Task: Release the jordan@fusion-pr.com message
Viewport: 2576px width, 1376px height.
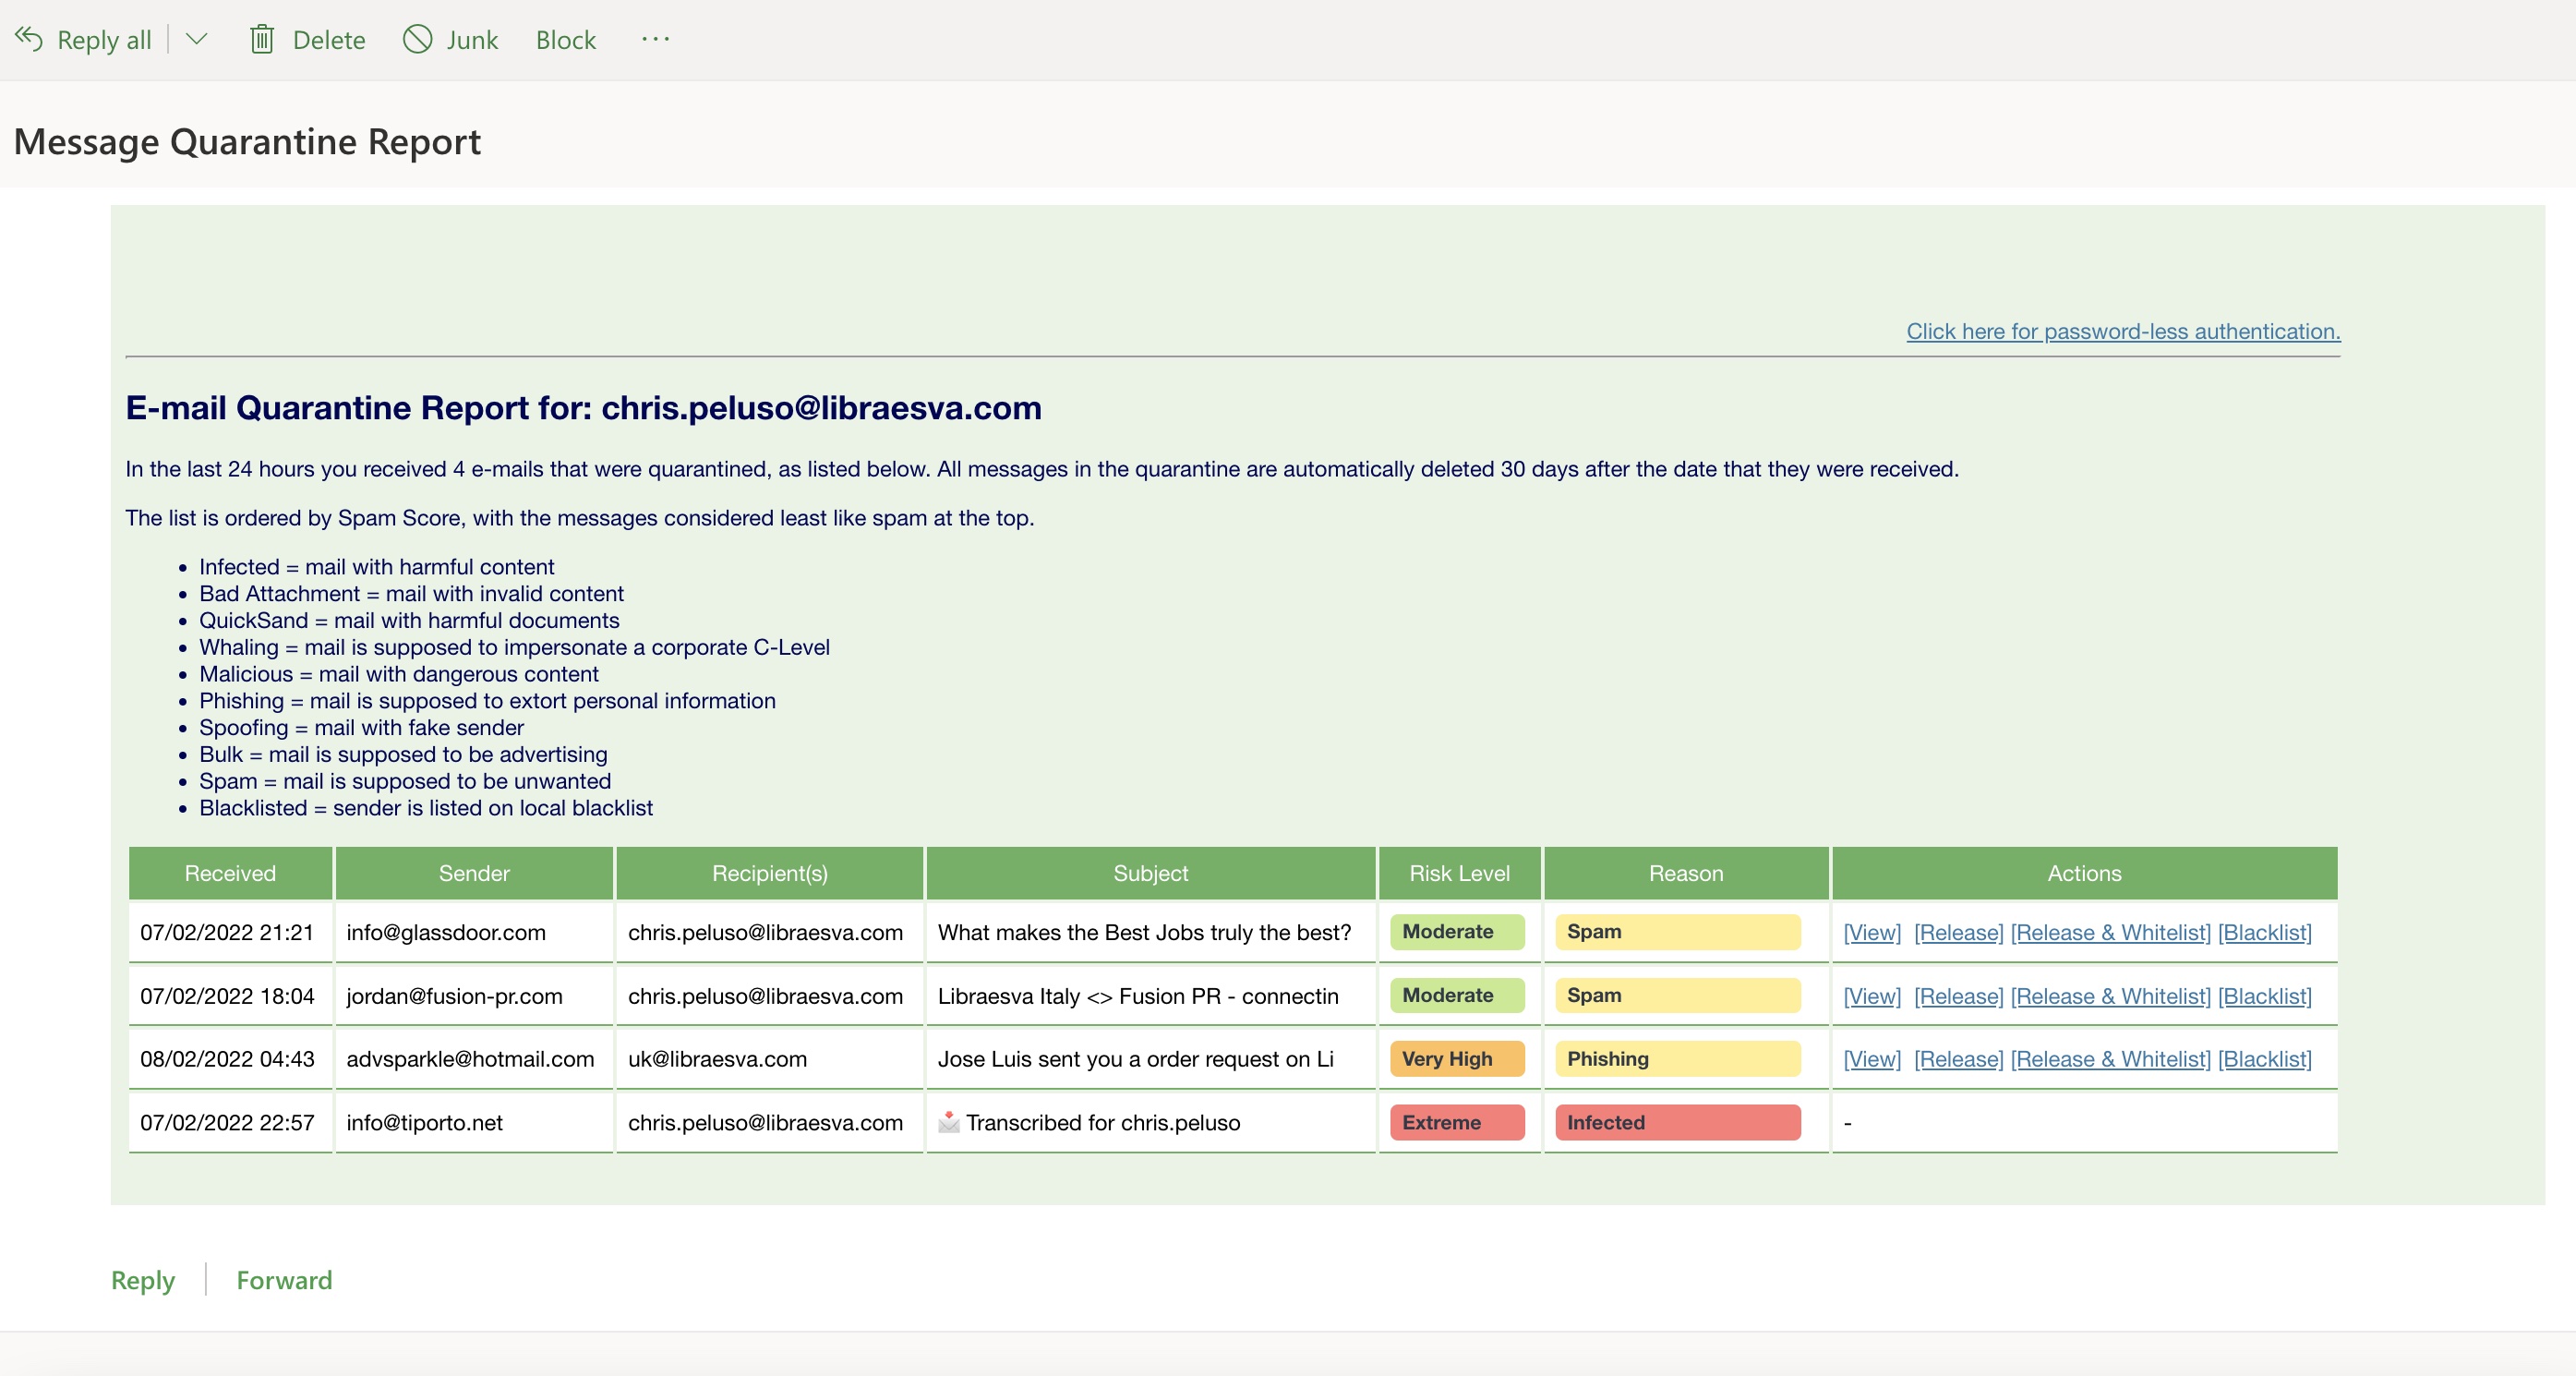Action: click(x=1958, y=996)
